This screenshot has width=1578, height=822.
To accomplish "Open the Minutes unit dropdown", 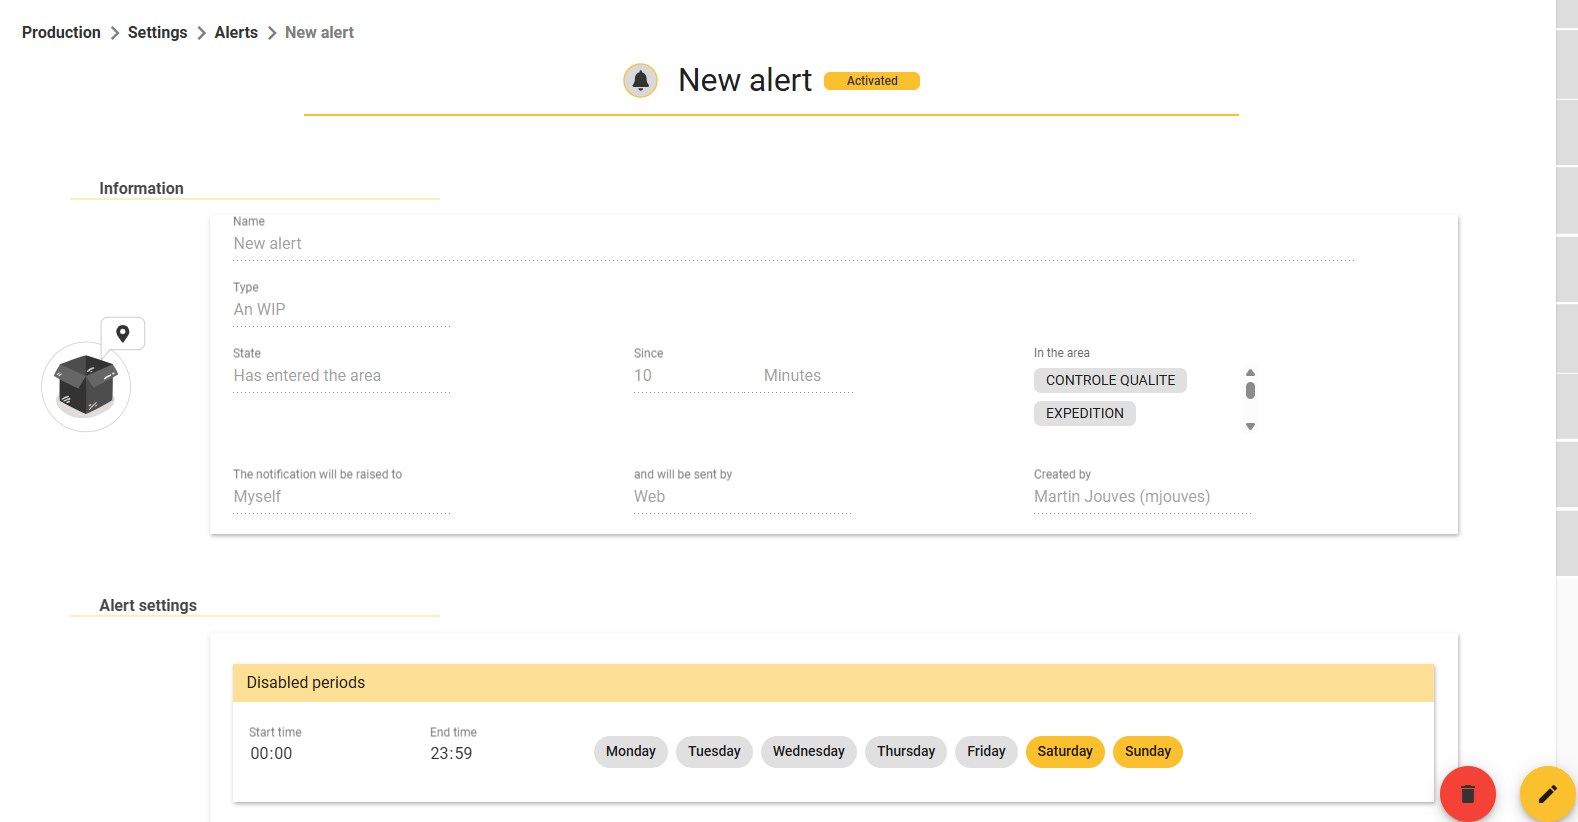I will click(x=807, y=376).
